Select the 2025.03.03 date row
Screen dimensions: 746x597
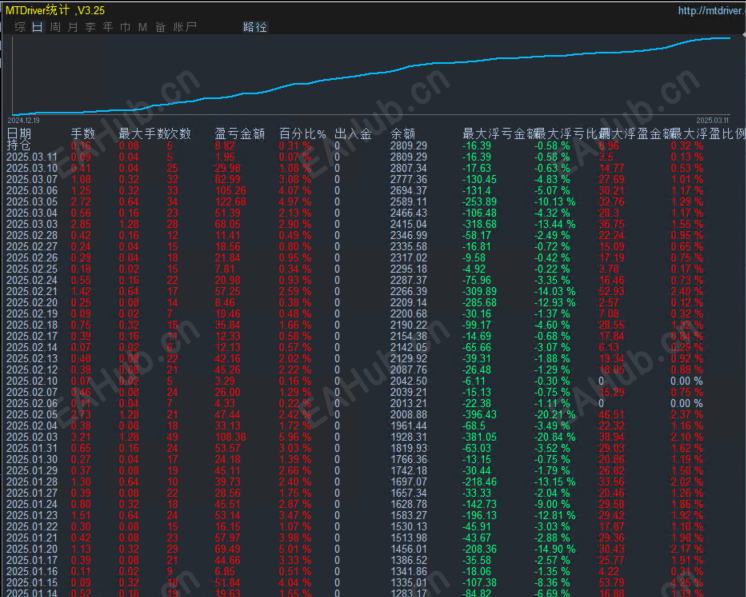pos(32,224)
